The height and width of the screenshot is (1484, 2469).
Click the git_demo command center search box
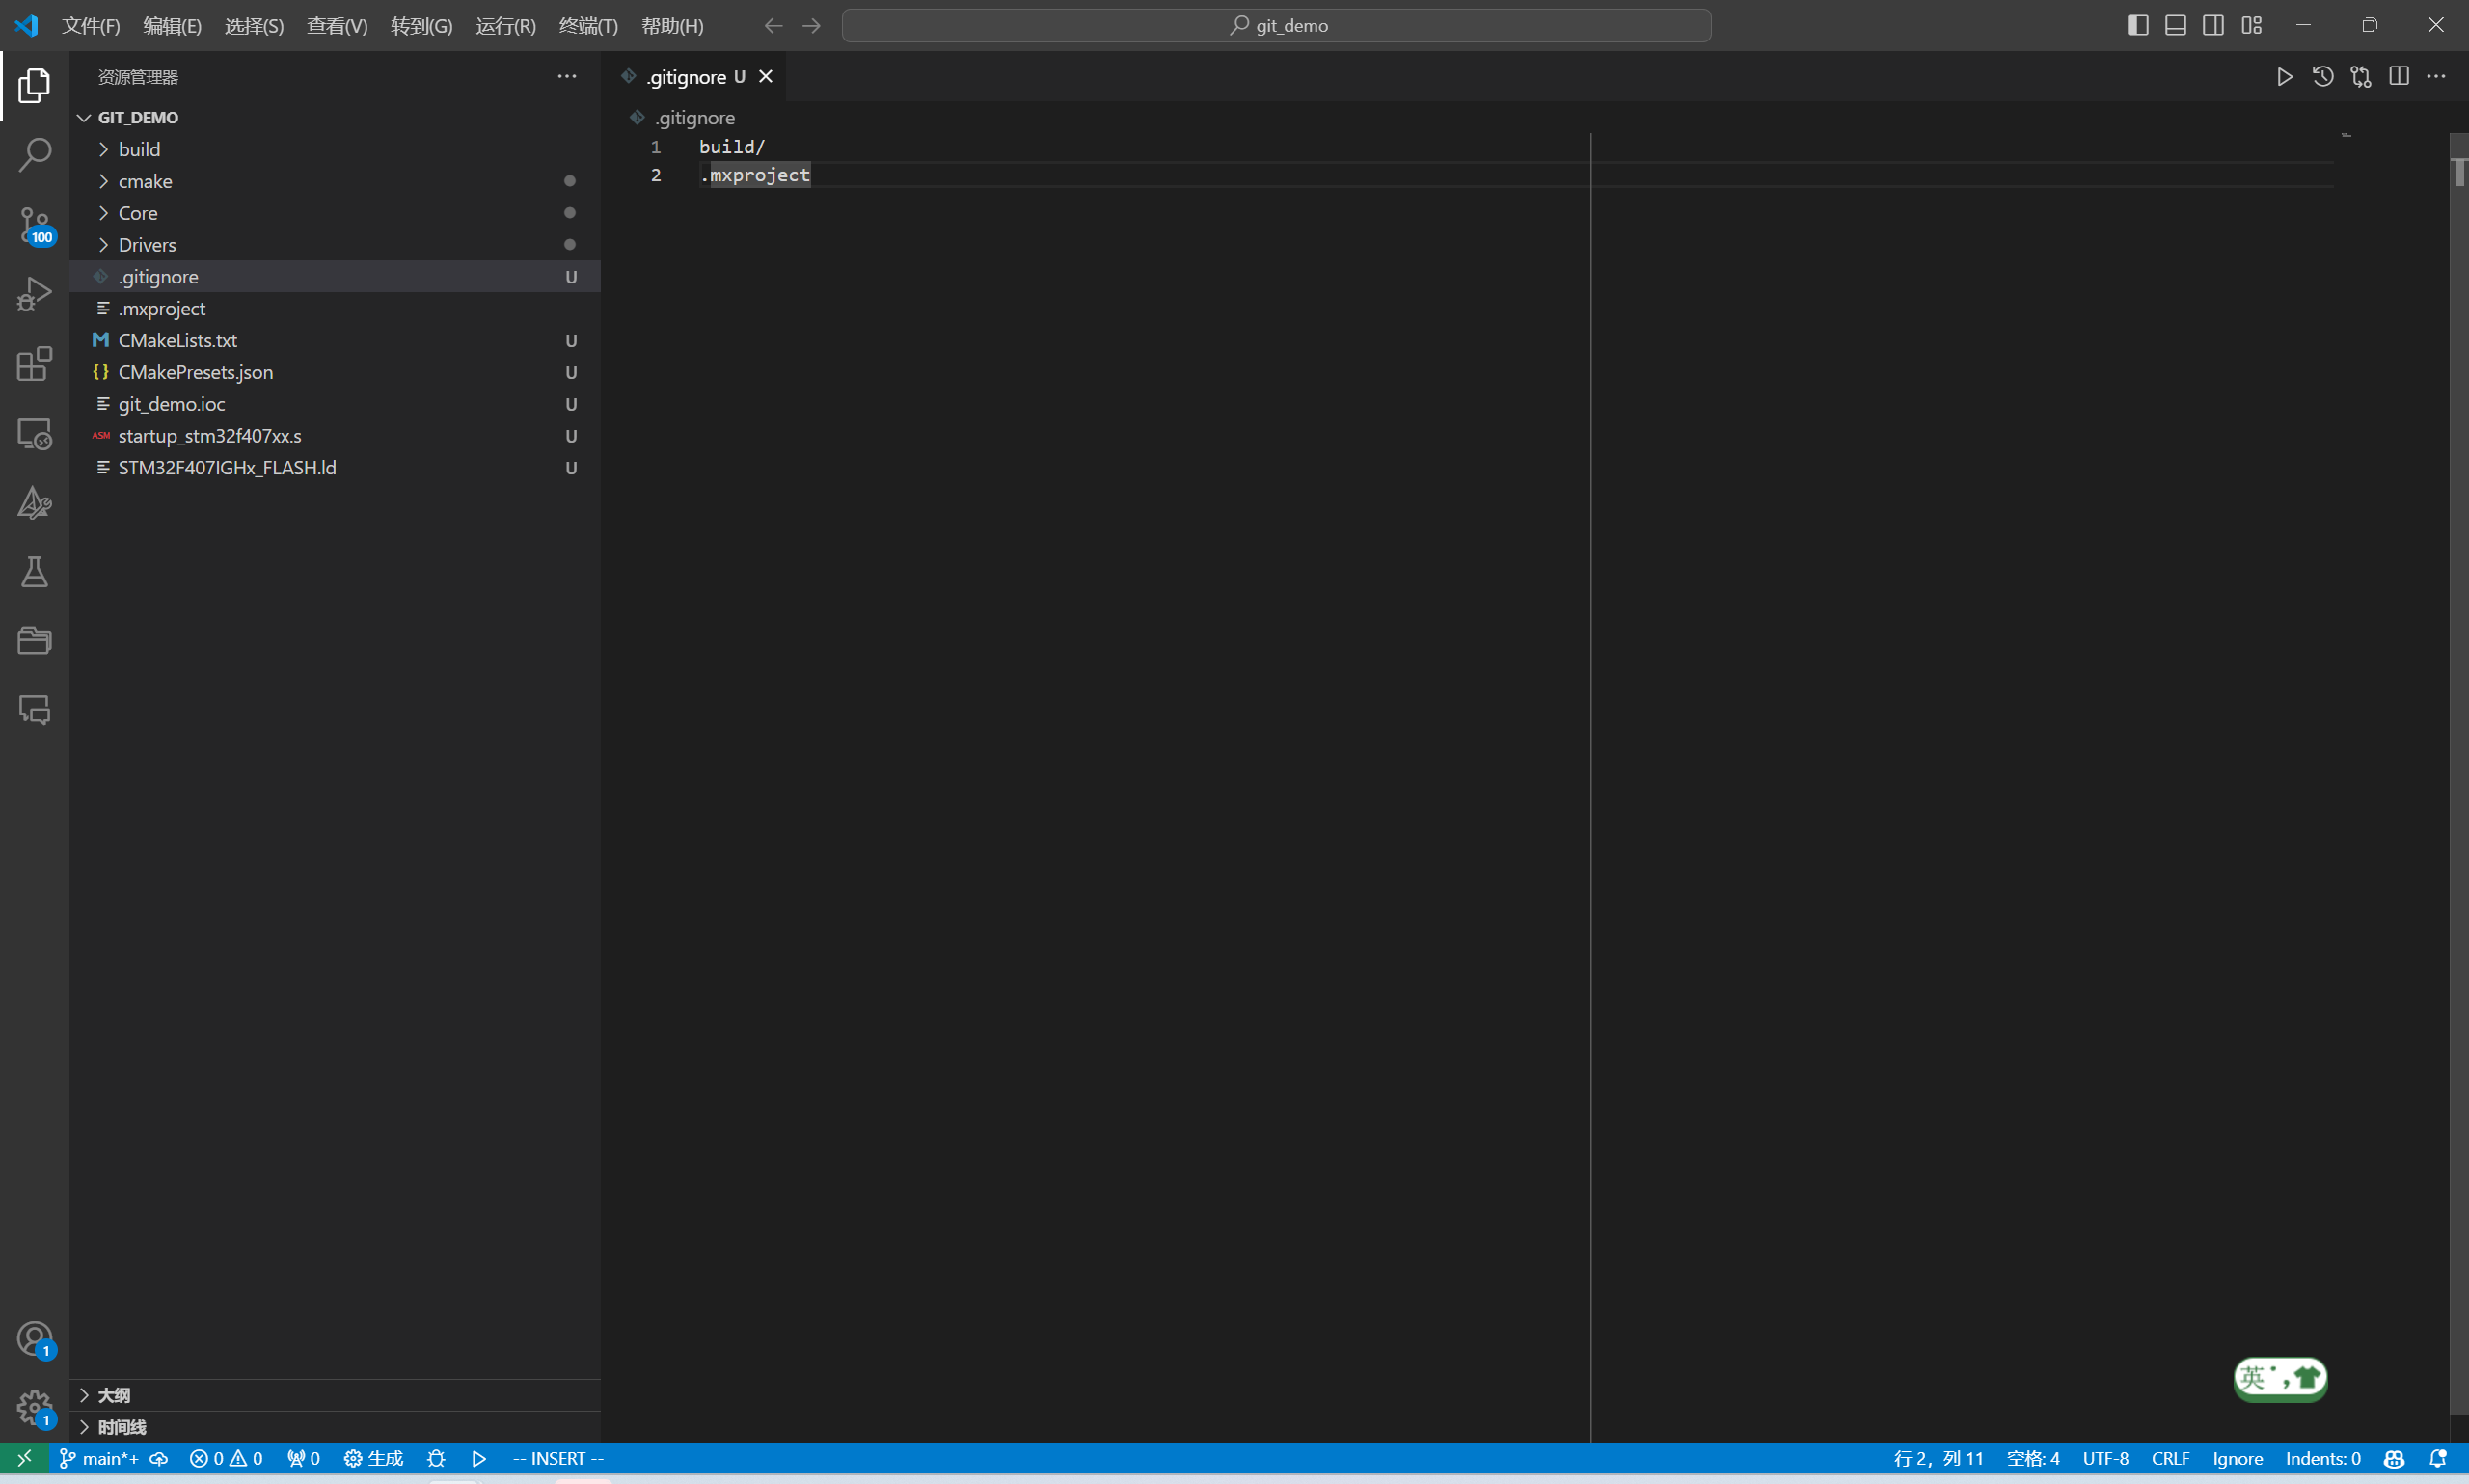(x=1276, y=25)
